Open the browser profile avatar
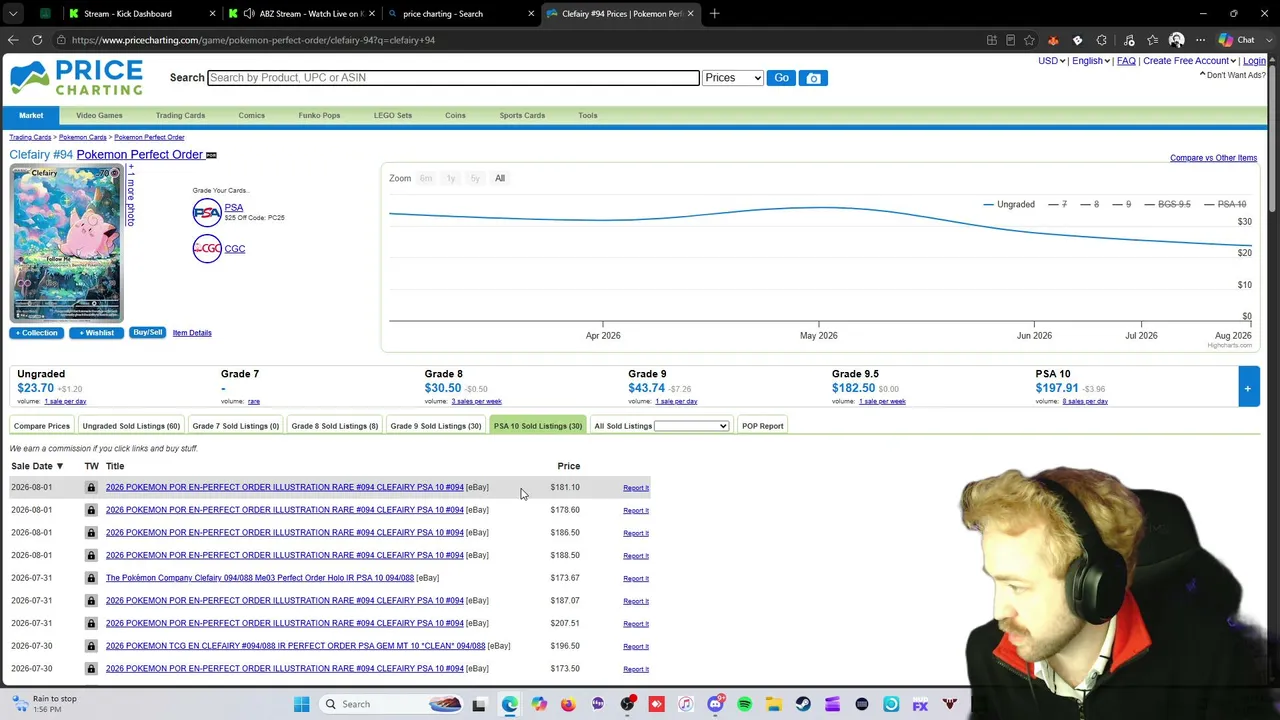Screen dimensions: 1280x720 tap(1176, 40)
